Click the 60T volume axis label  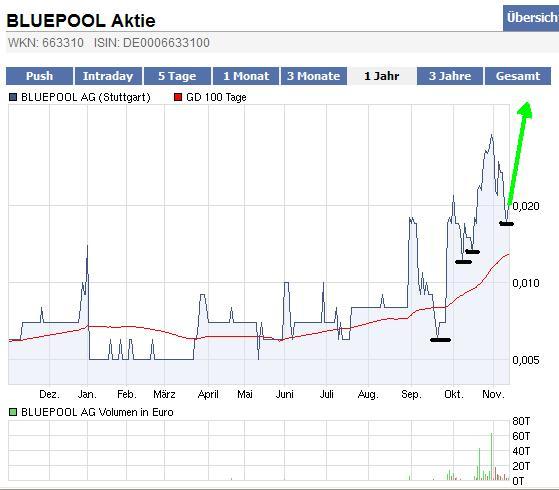(x=521, y=436)
